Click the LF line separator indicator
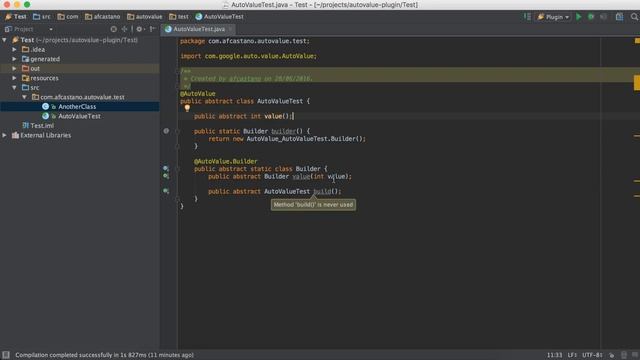The height and width of the screenshot is (360, 640). [x=572, y=355]
